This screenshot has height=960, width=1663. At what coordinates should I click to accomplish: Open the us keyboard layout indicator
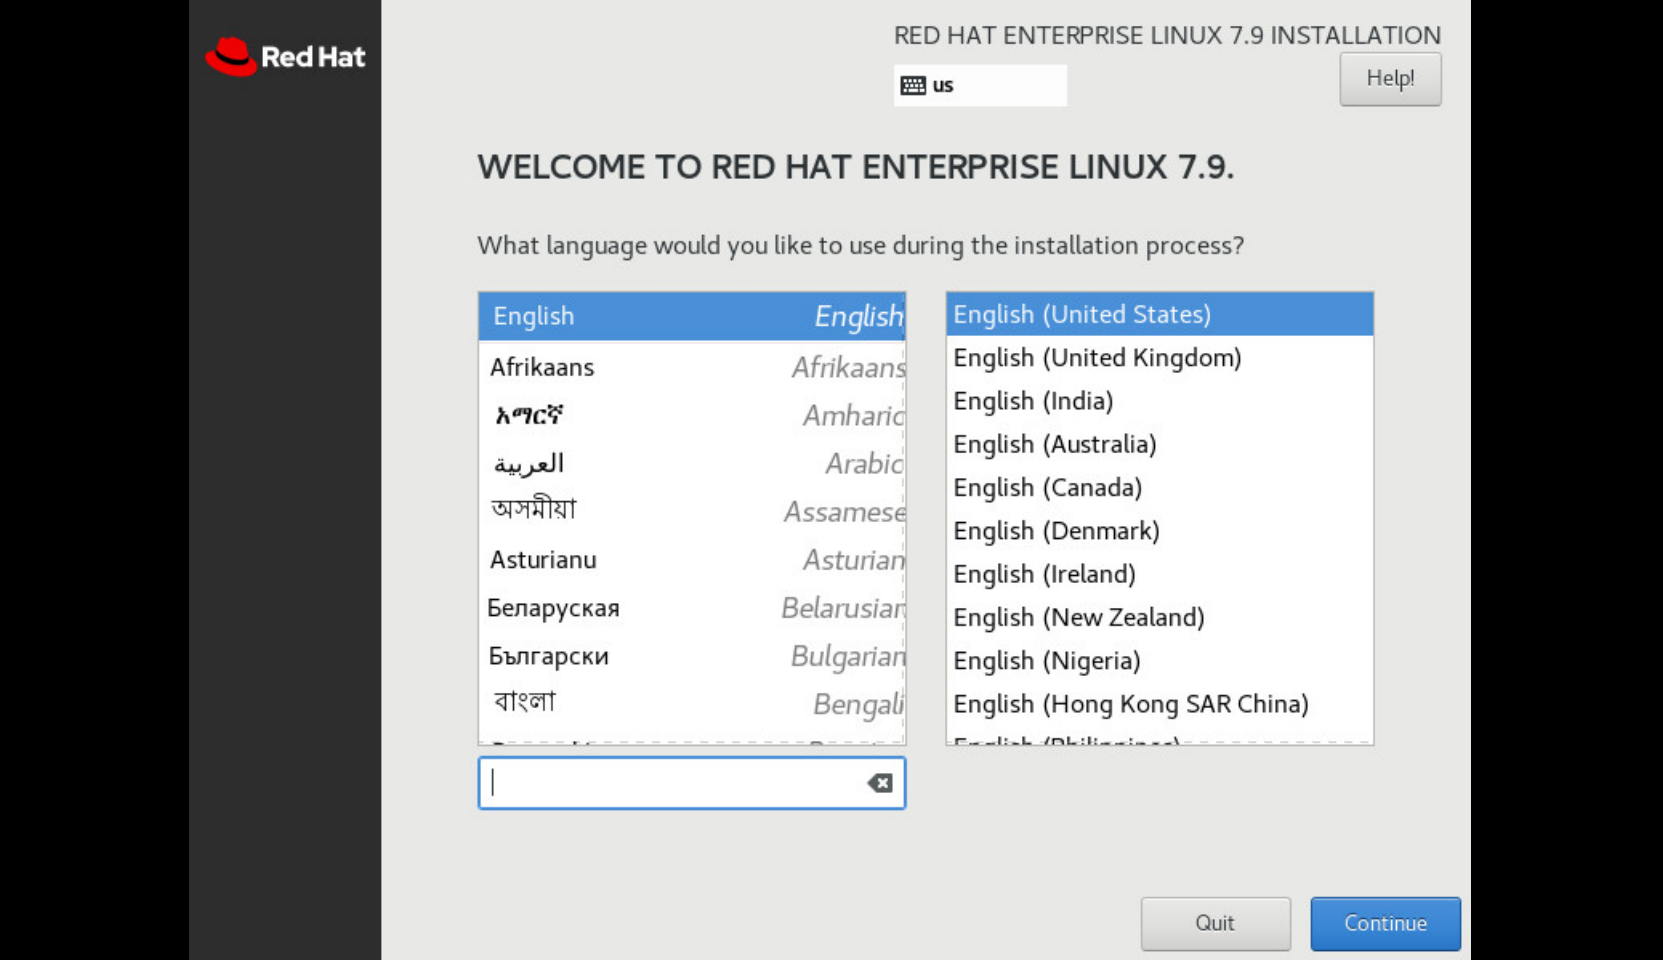980,85
